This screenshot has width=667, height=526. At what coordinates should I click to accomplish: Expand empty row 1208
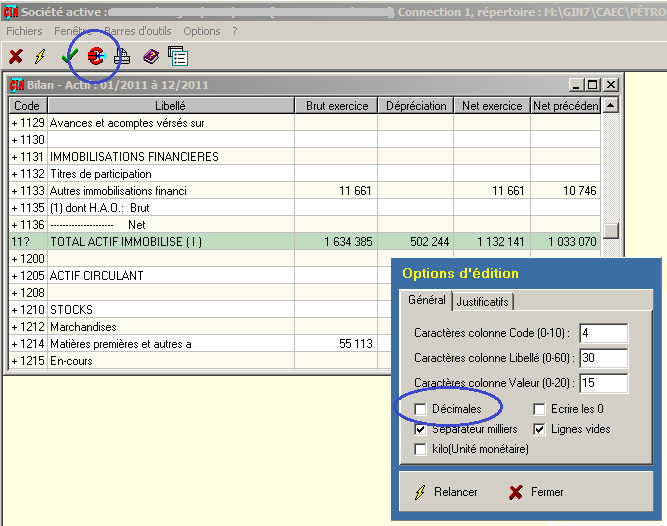click(x=14, y=293)
